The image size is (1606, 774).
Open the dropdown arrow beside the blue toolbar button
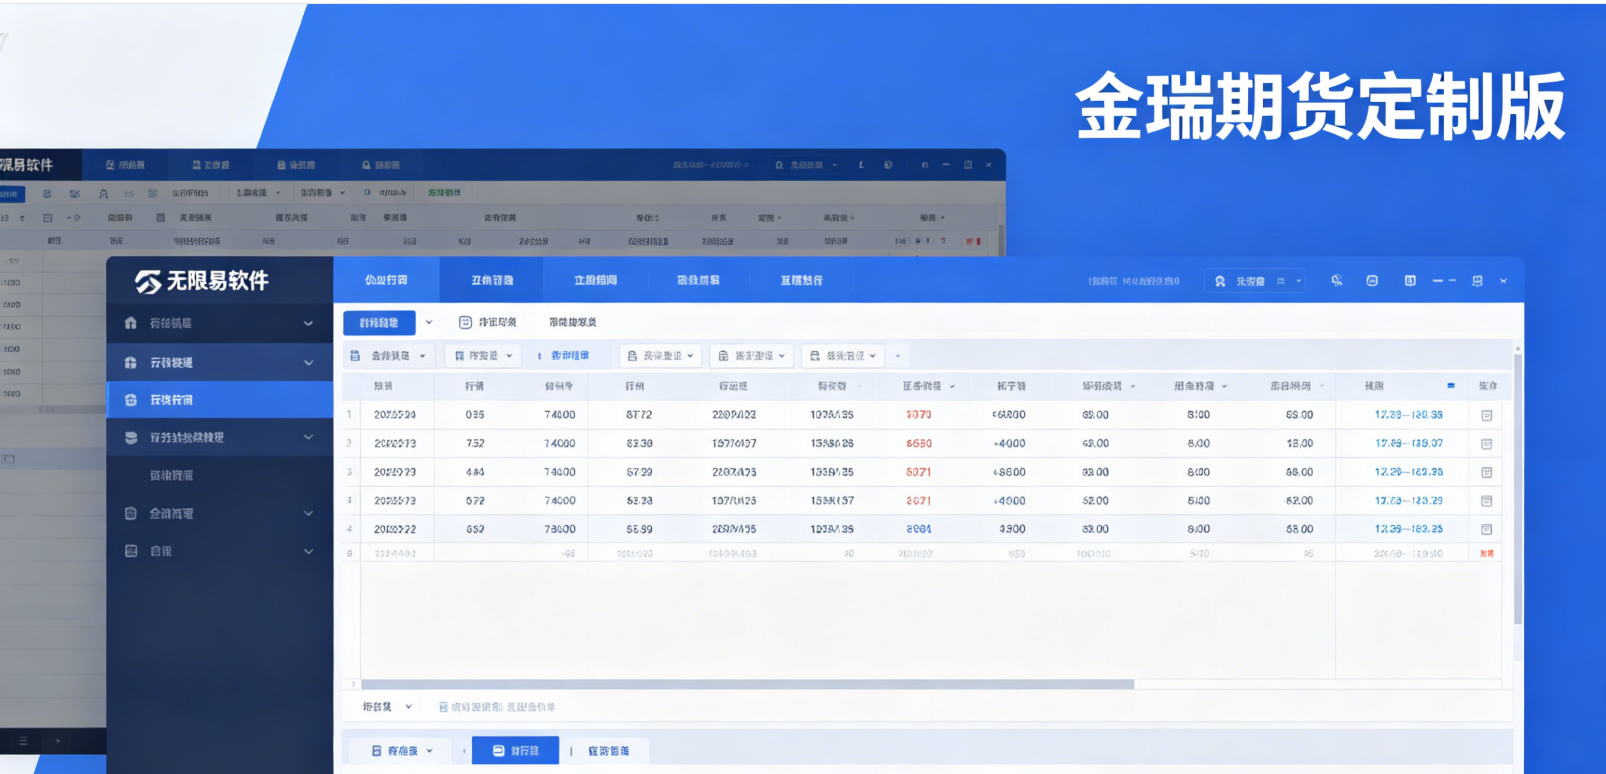tap(429, 322)
